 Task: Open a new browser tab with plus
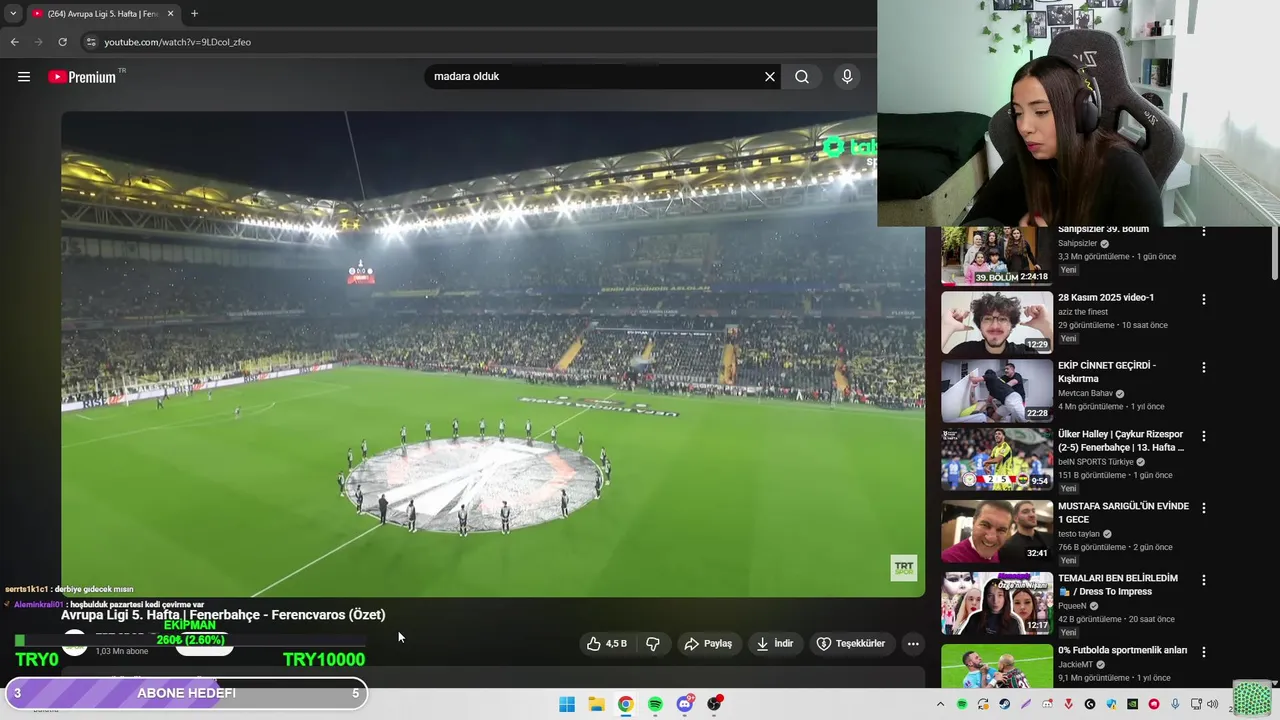click(x=194, y=14)
